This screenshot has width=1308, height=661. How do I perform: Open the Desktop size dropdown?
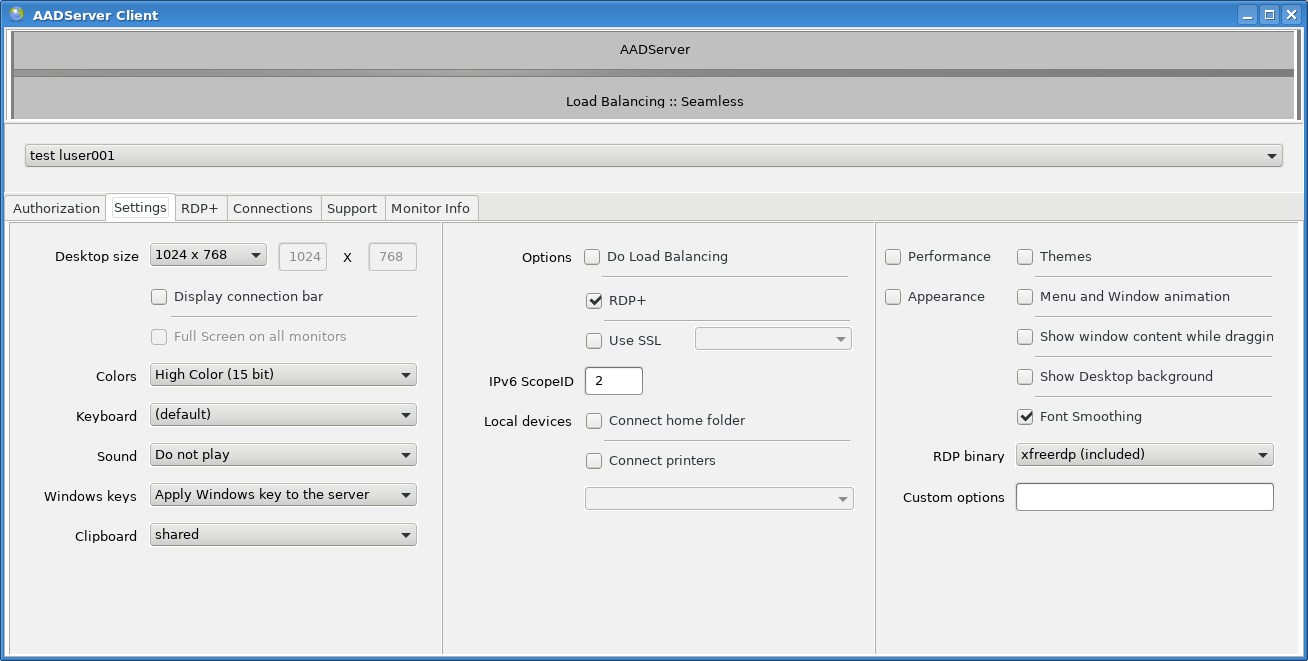(208, 255)
